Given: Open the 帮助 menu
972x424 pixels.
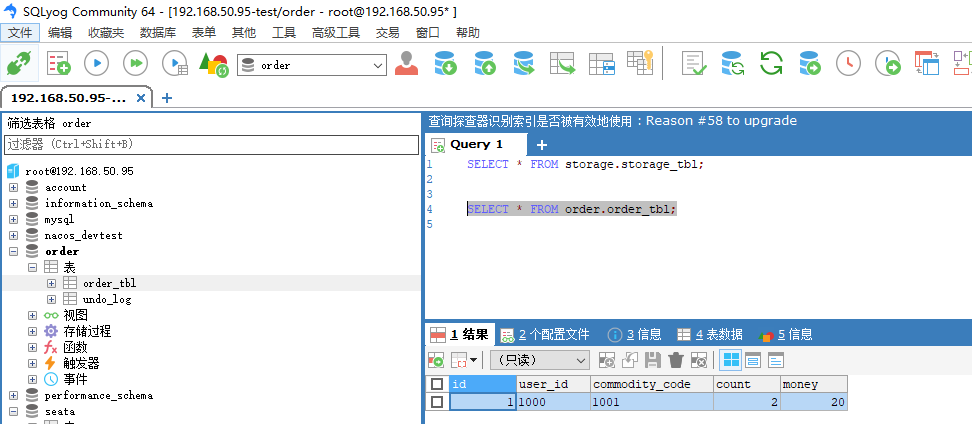Looking at the screenshot, I should click(x=467, y=33).
